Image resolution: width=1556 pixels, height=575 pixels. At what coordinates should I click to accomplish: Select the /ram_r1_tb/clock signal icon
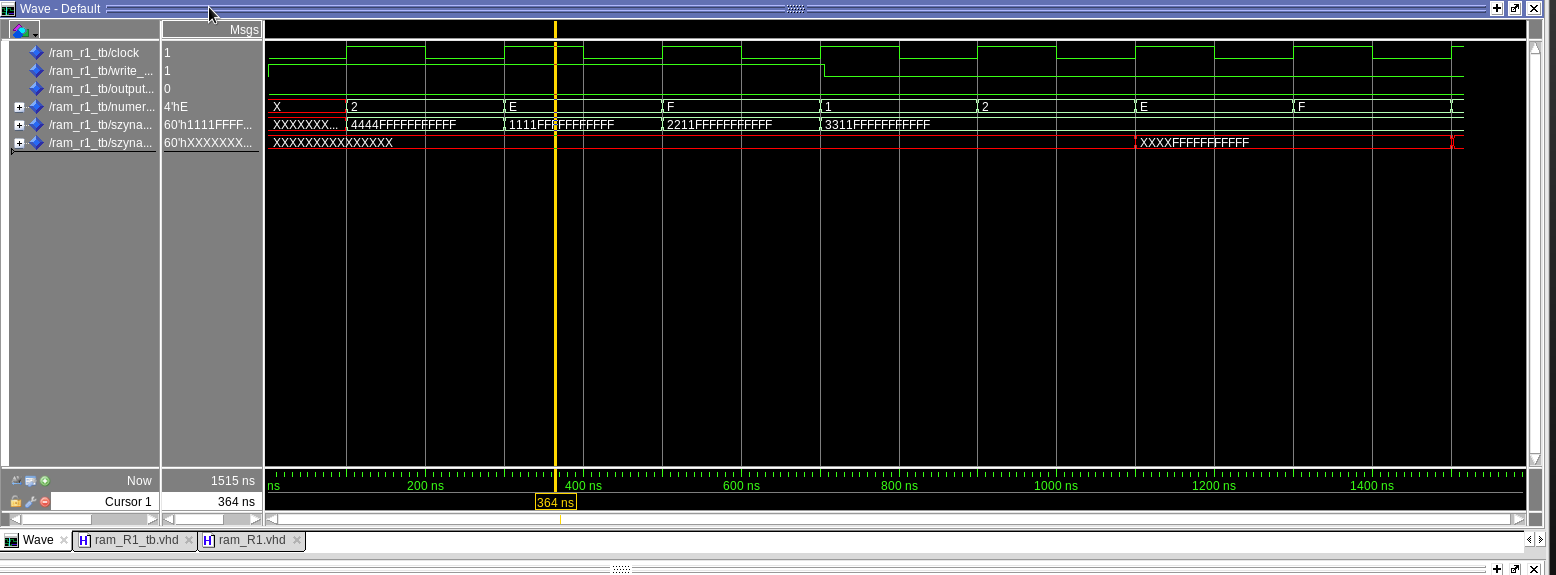tap(36, 53)
